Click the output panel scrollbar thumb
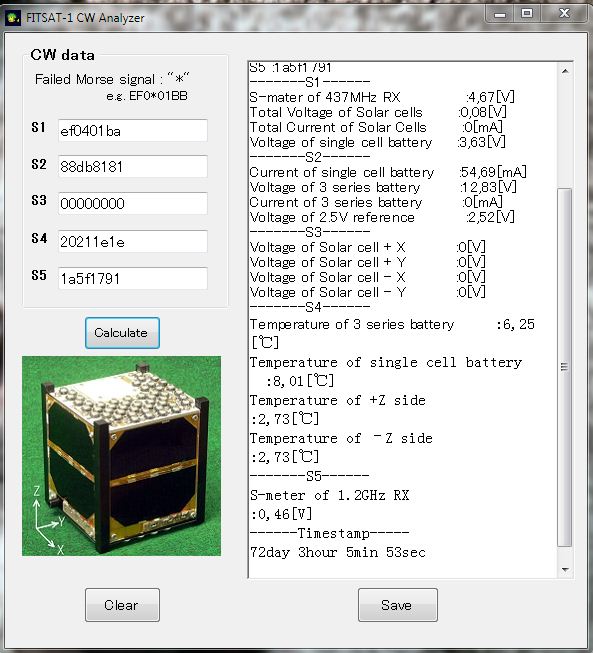Image resolution: width=593 pixels, height=653 pixels. coord(565,367)
